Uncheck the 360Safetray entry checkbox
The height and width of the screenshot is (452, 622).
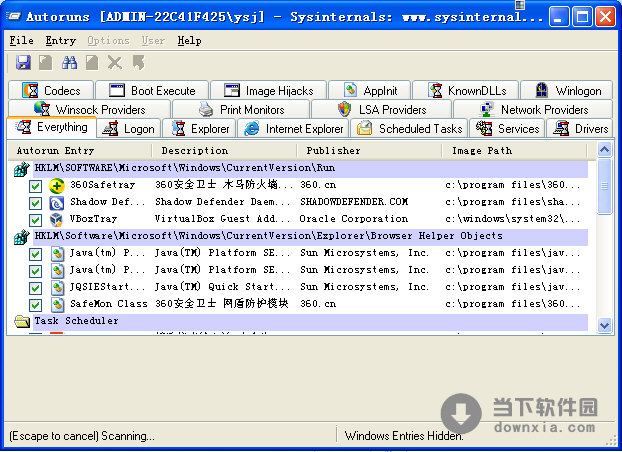click(x=35, y=186)
